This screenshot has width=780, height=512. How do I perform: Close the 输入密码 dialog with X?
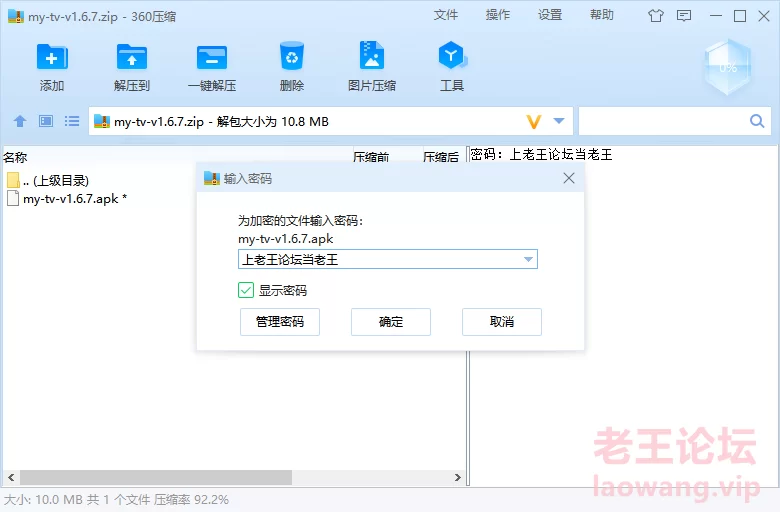coord(569,178)
